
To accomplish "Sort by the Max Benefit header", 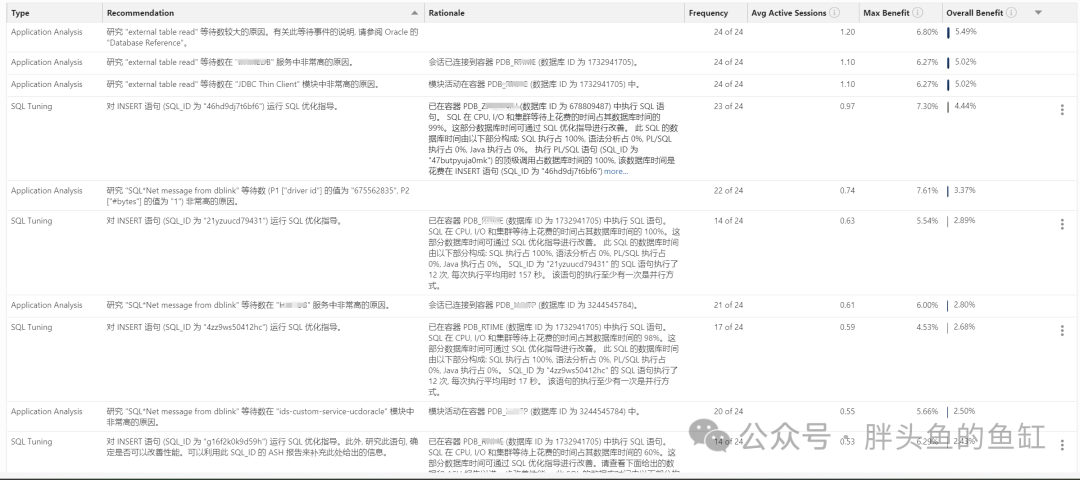I will tap(886, 13).
